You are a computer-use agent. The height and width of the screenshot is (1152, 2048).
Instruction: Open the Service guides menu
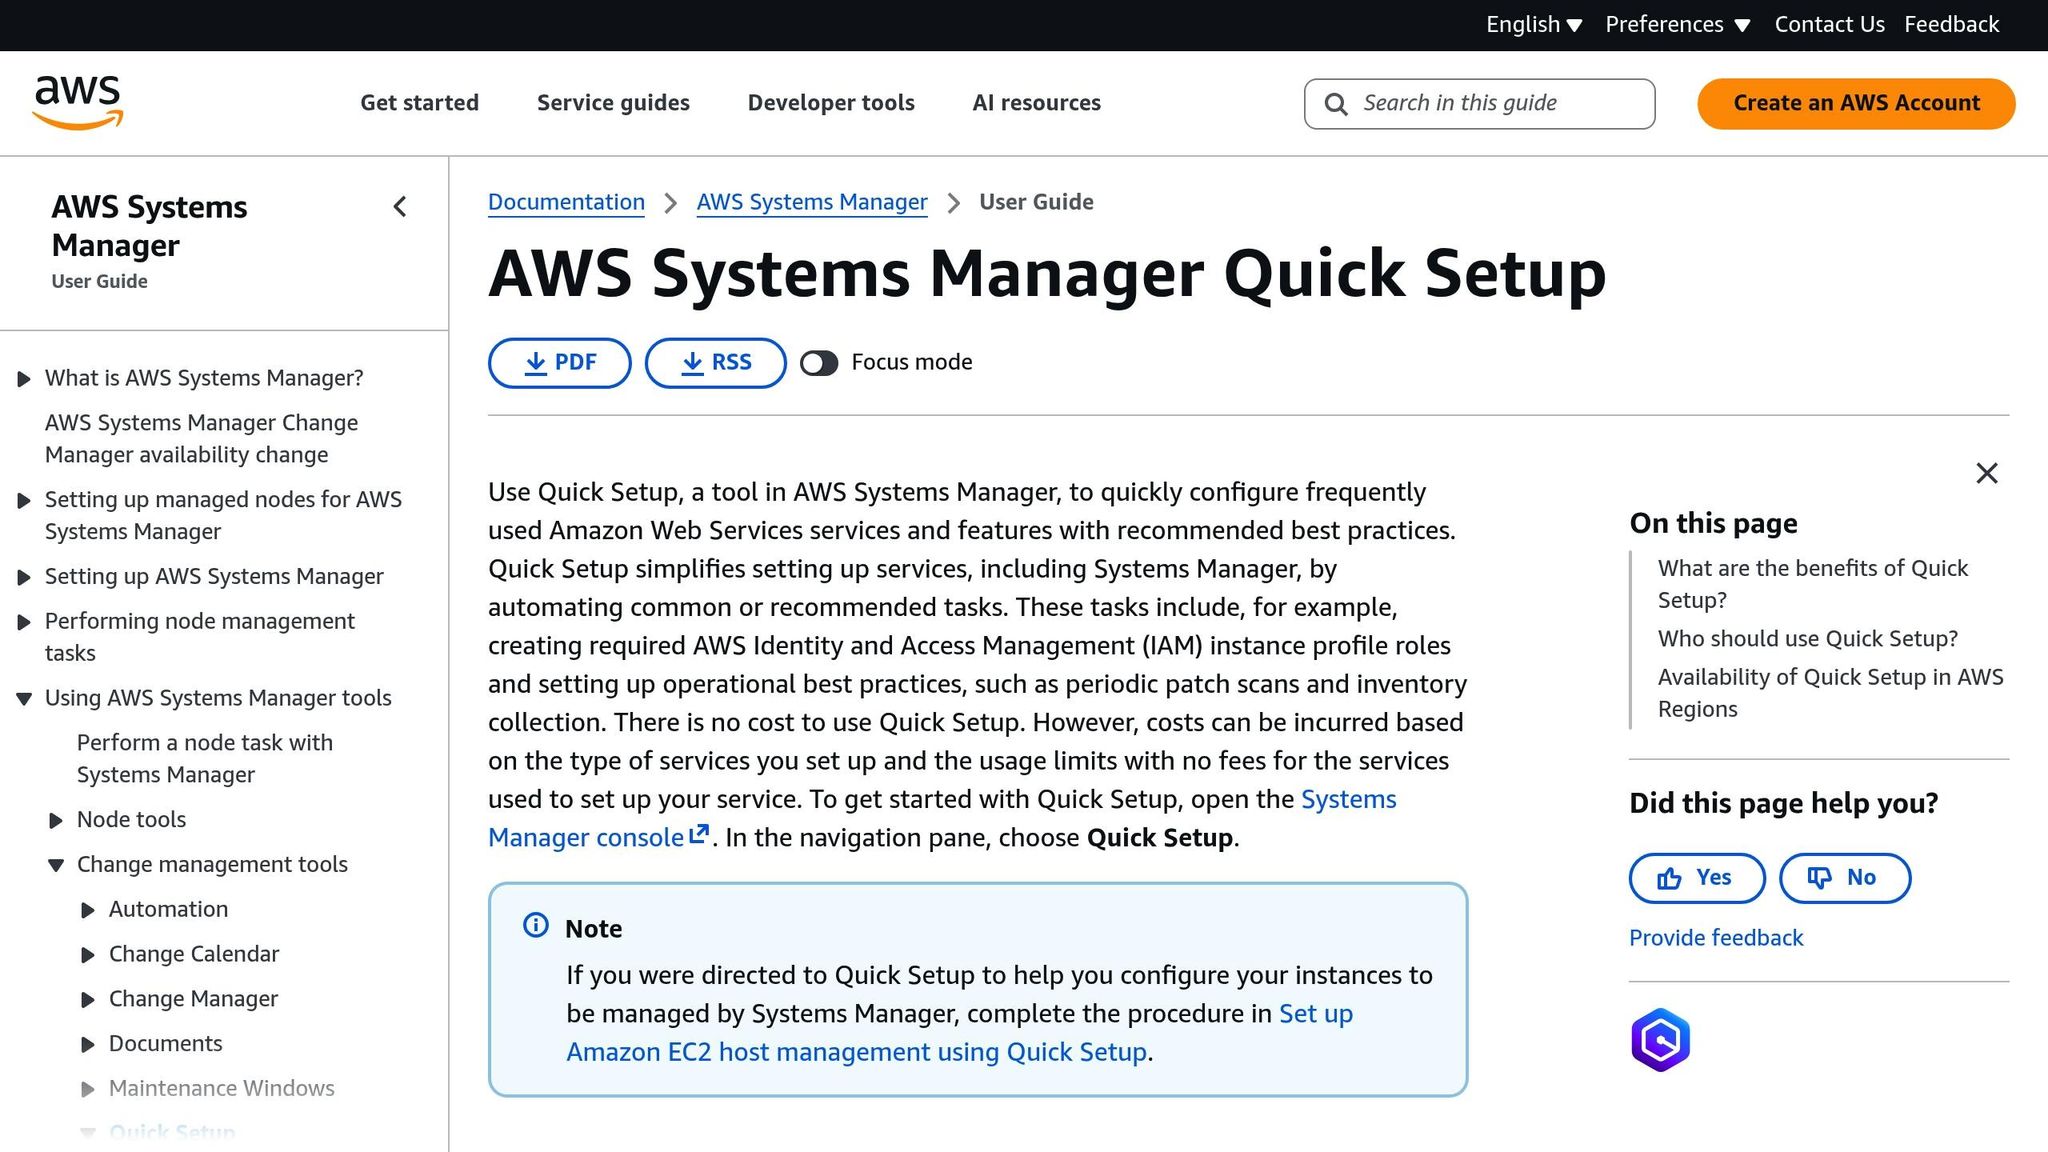613,103
